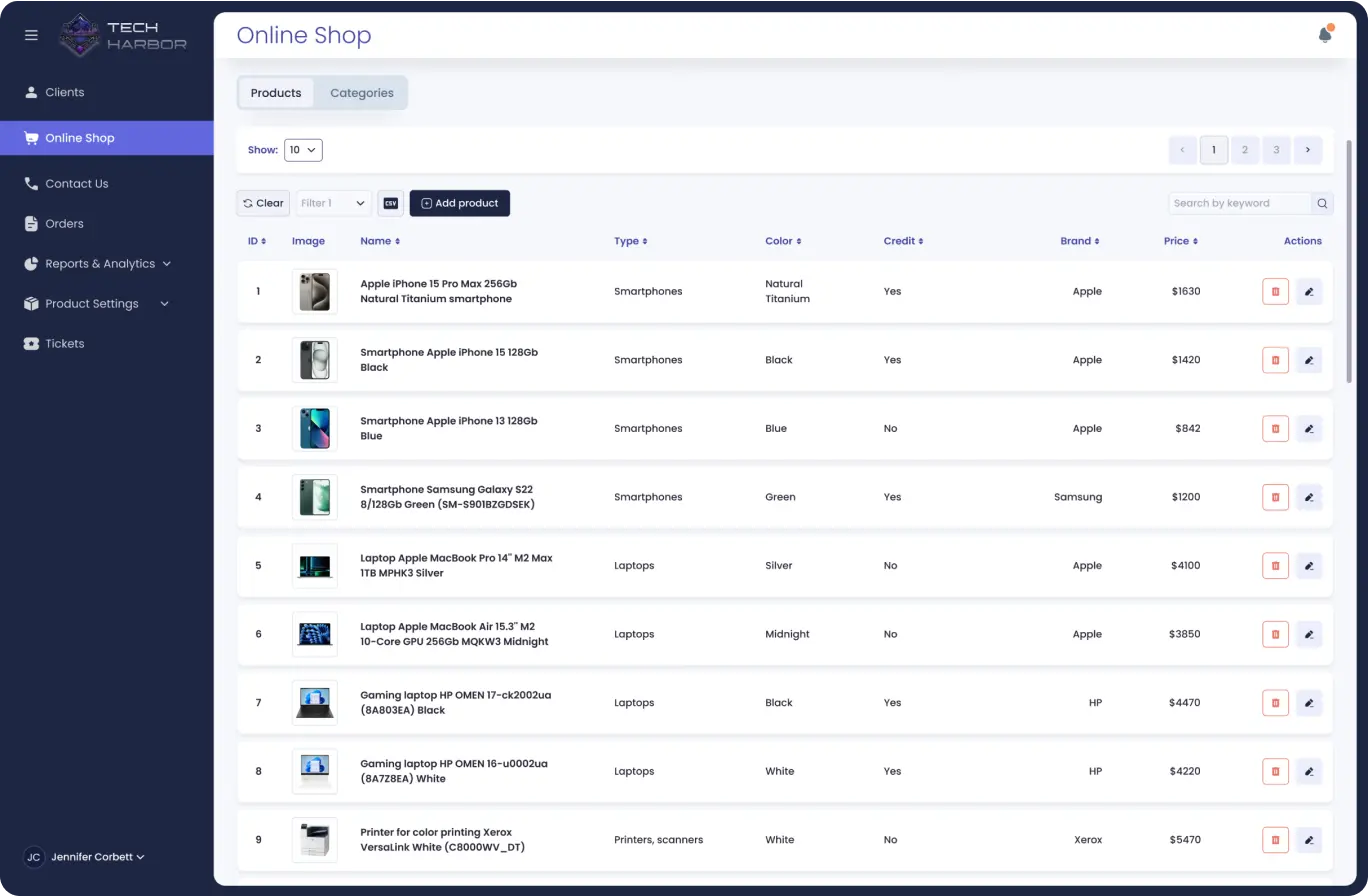Delete the HP OMEN 16 White laptop
The width and height of the screenshot is (1368, 896).
[1275, 771]
